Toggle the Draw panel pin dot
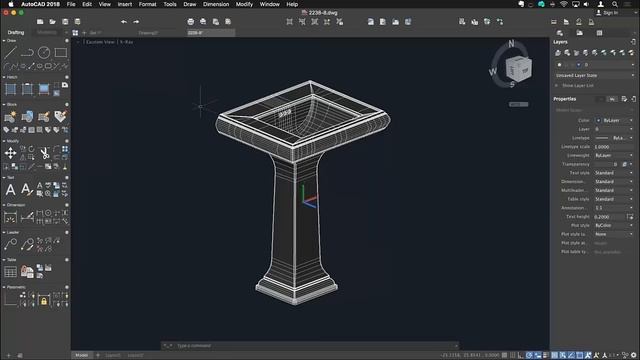This screenshot has height=360, width=640. pos(67,41)
